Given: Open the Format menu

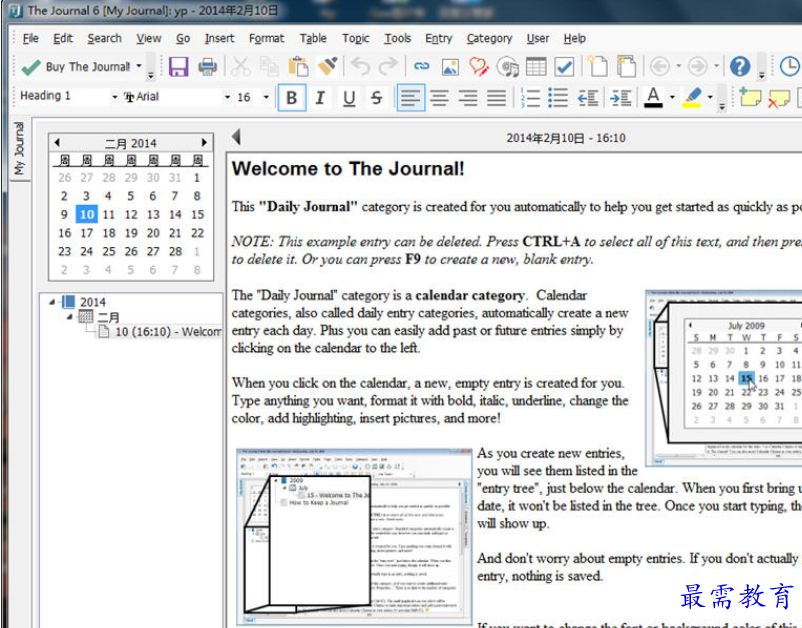Looking at the screenshot, I should 266,38.
